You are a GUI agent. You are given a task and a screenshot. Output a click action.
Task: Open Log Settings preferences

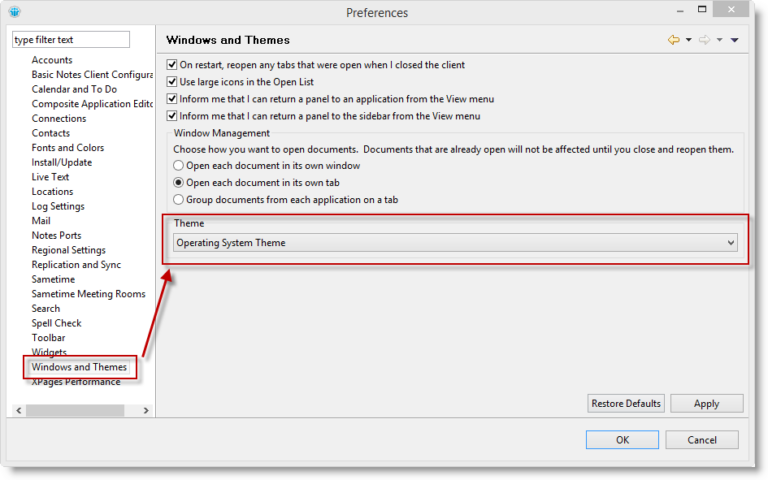[x=58, y=206]
